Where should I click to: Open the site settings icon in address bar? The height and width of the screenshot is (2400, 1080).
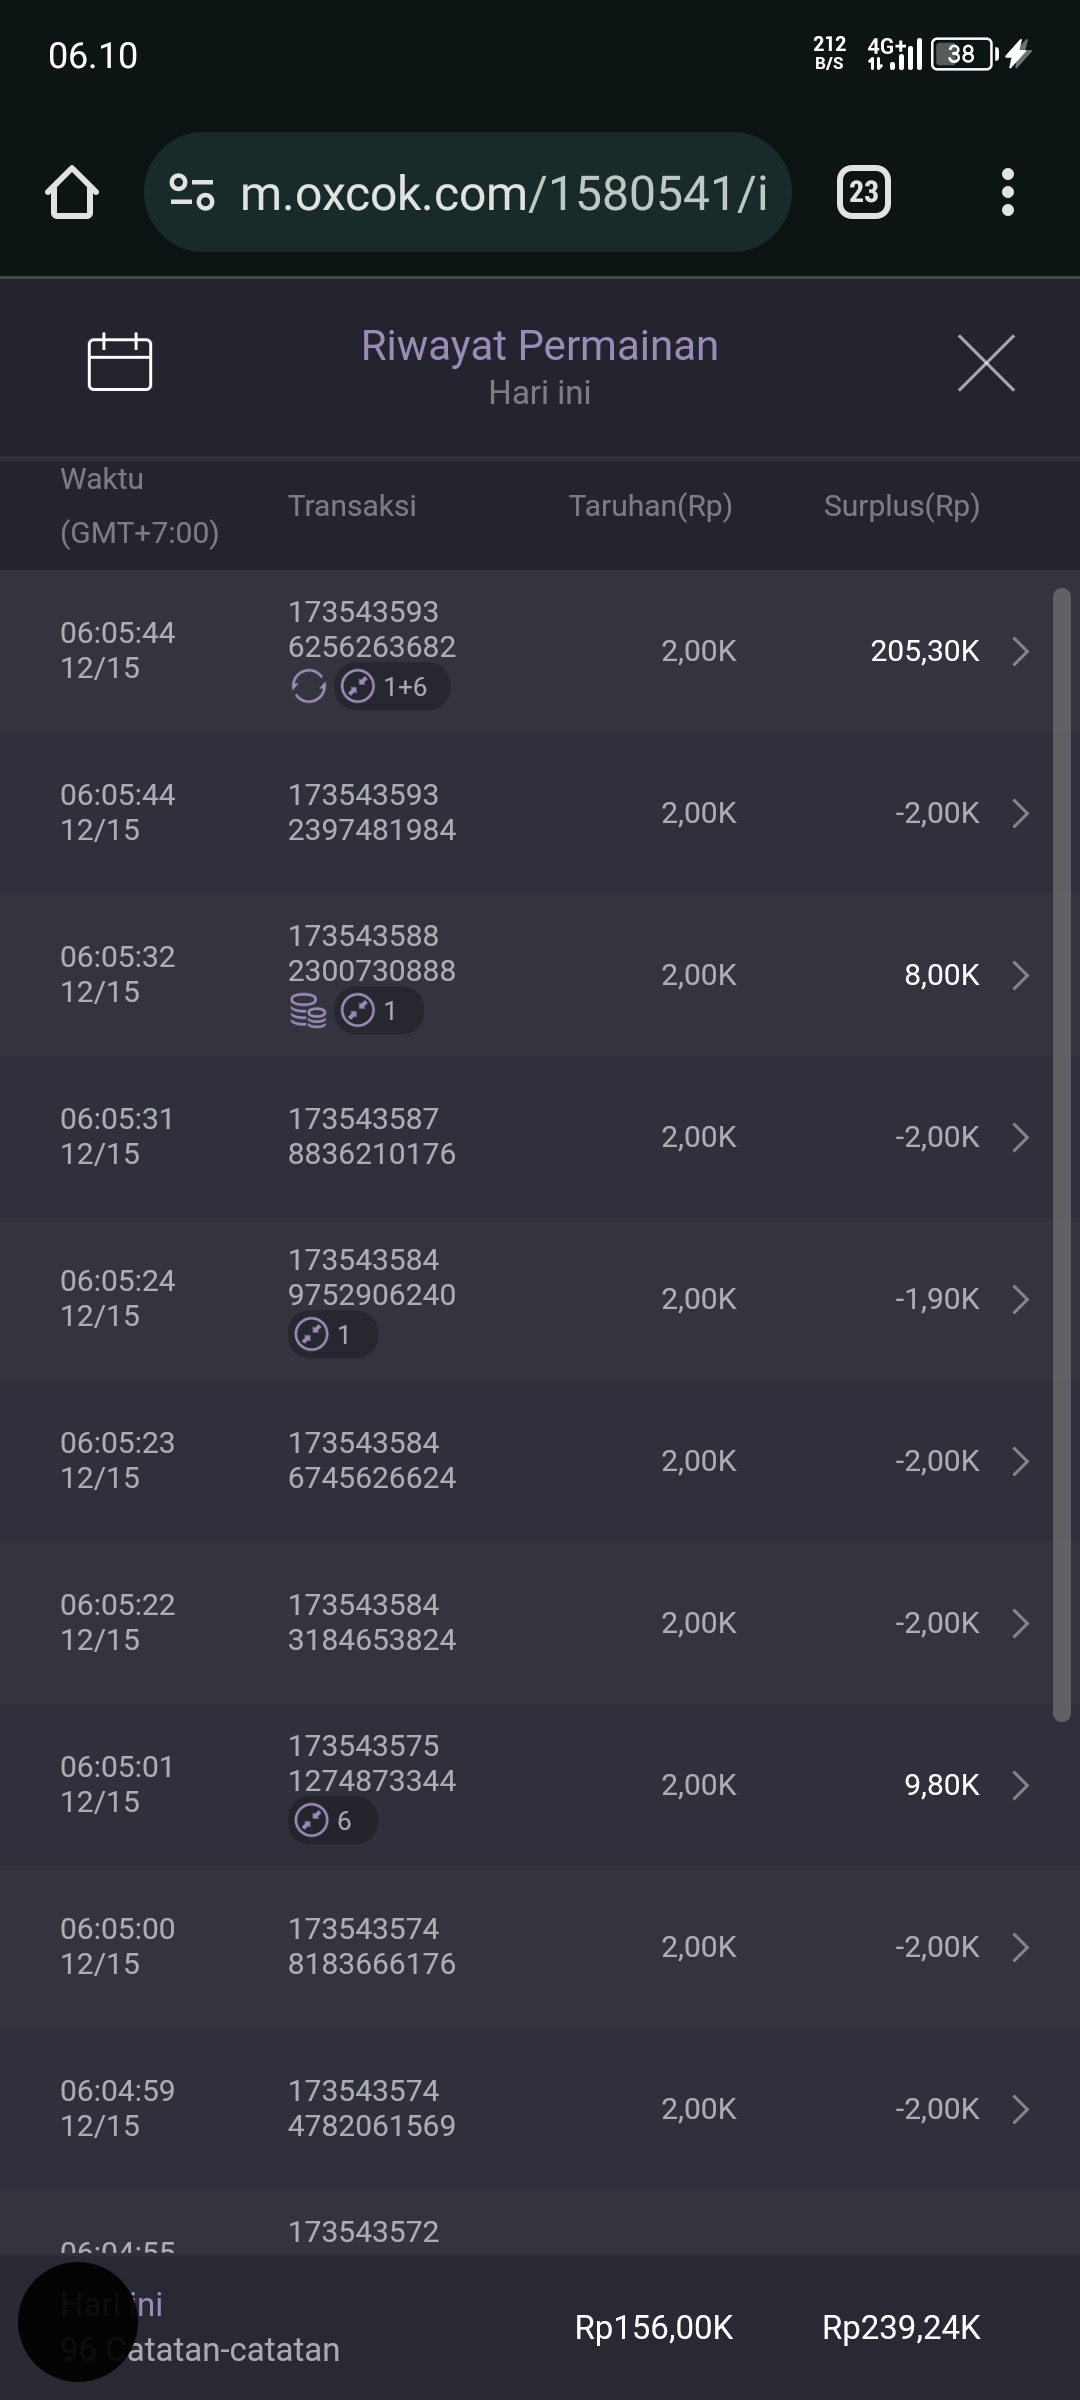pos(192,192)
